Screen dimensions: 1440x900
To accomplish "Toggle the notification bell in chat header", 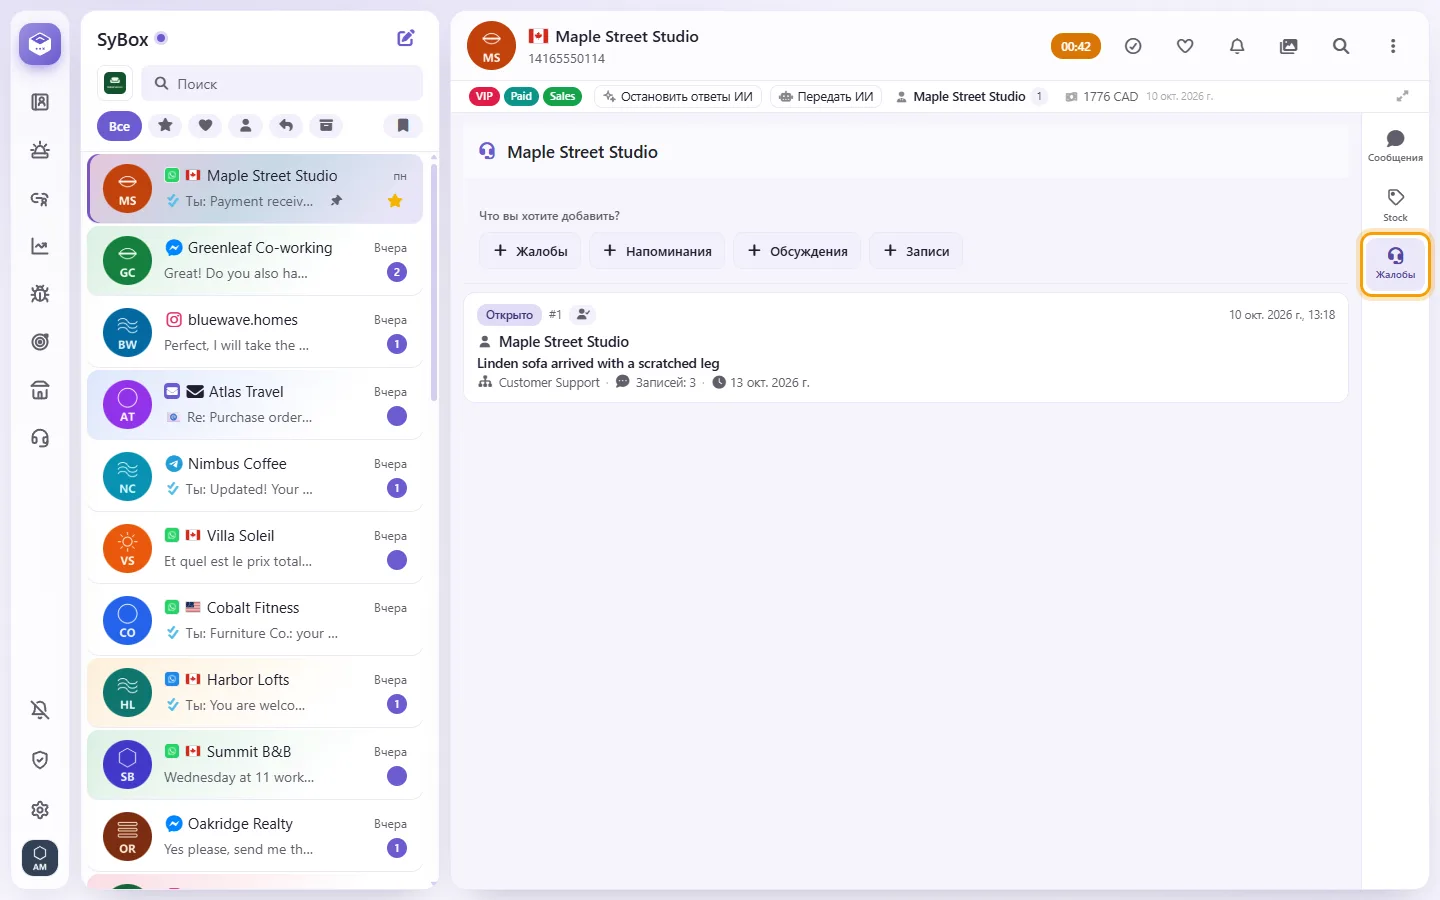I will pos(1237,46).
